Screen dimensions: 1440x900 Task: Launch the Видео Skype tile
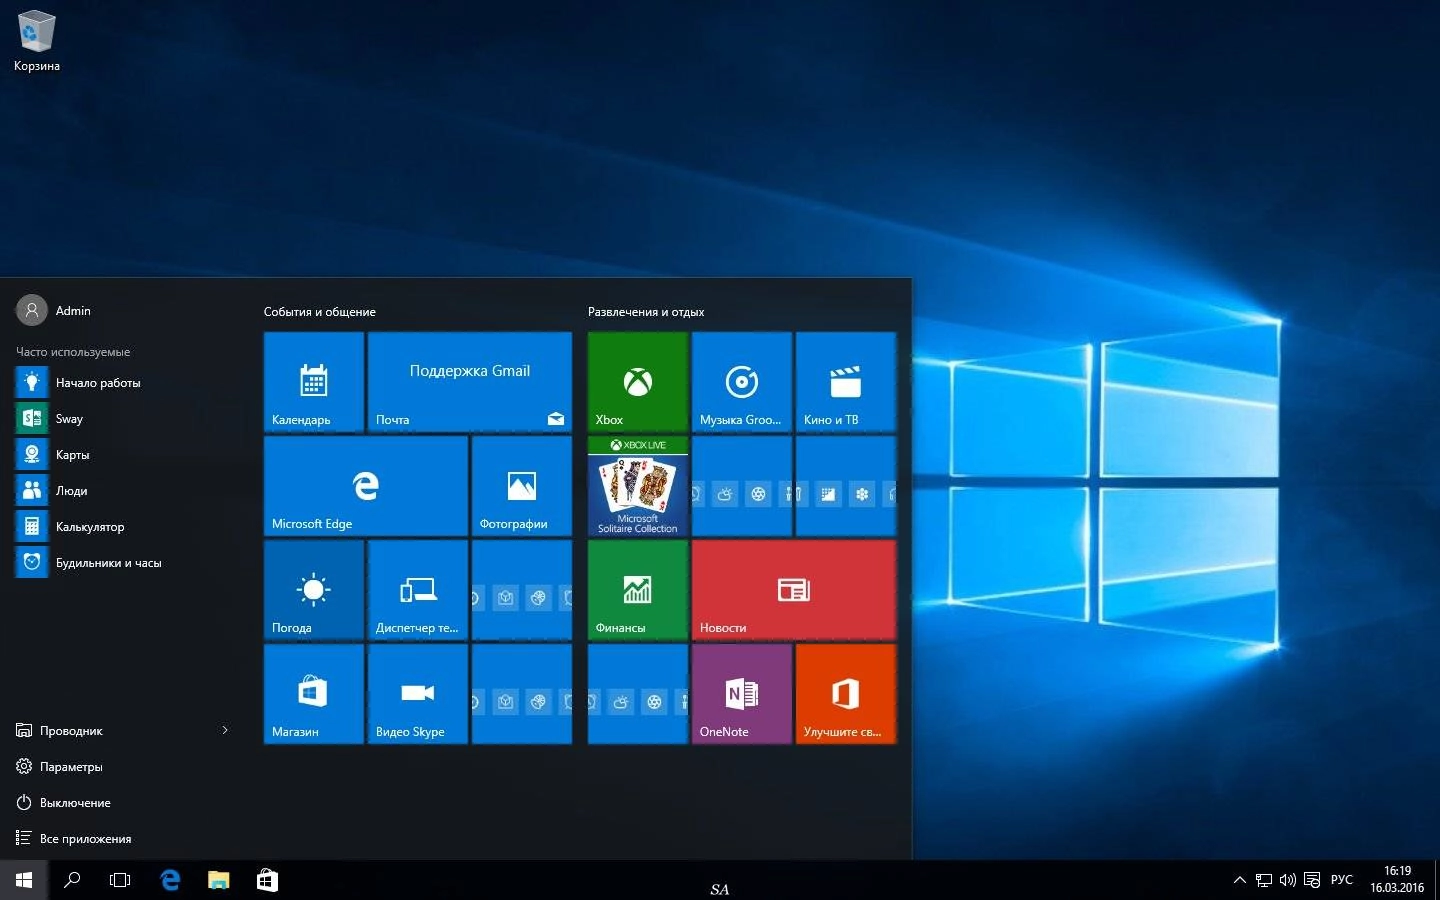pyautogui.click(x=418, y=694)
